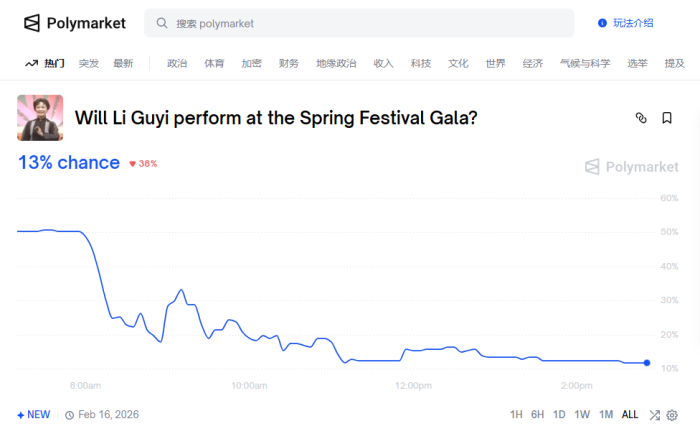The image size is (700, 439).
Task: Open the 玩法介绍 link
Action: pos(633,22)
